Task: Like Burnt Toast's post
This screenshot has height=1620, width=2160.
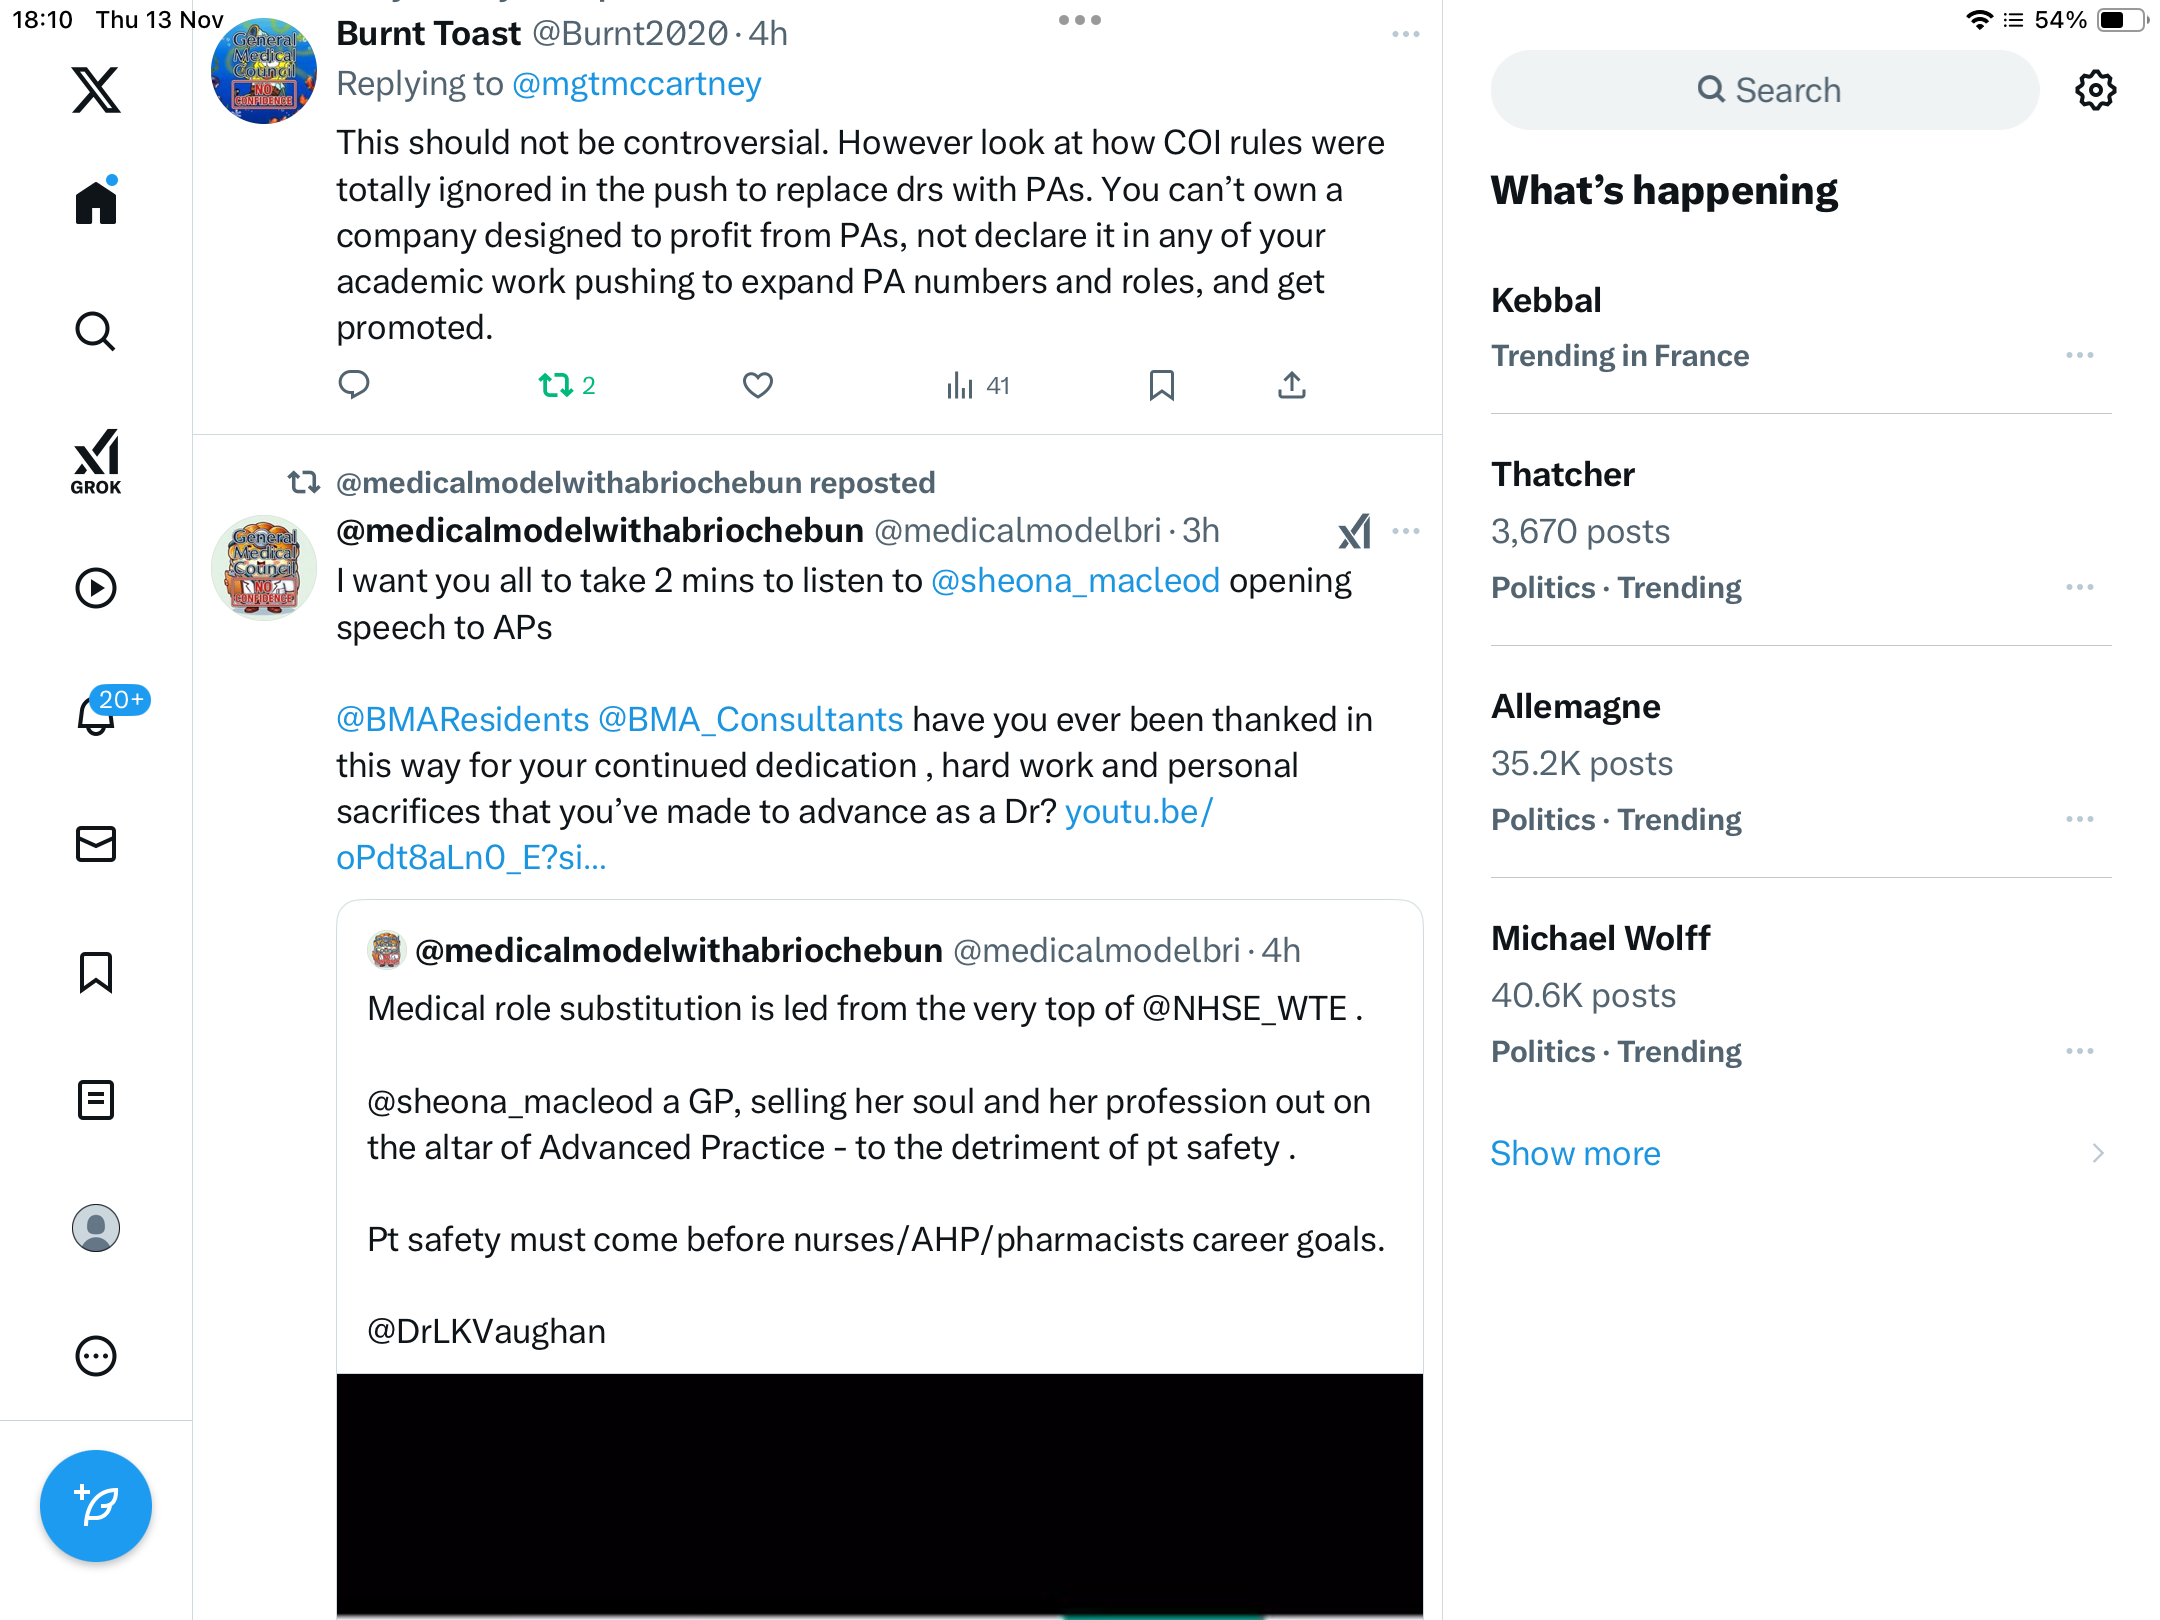Action: pos(758,385)
